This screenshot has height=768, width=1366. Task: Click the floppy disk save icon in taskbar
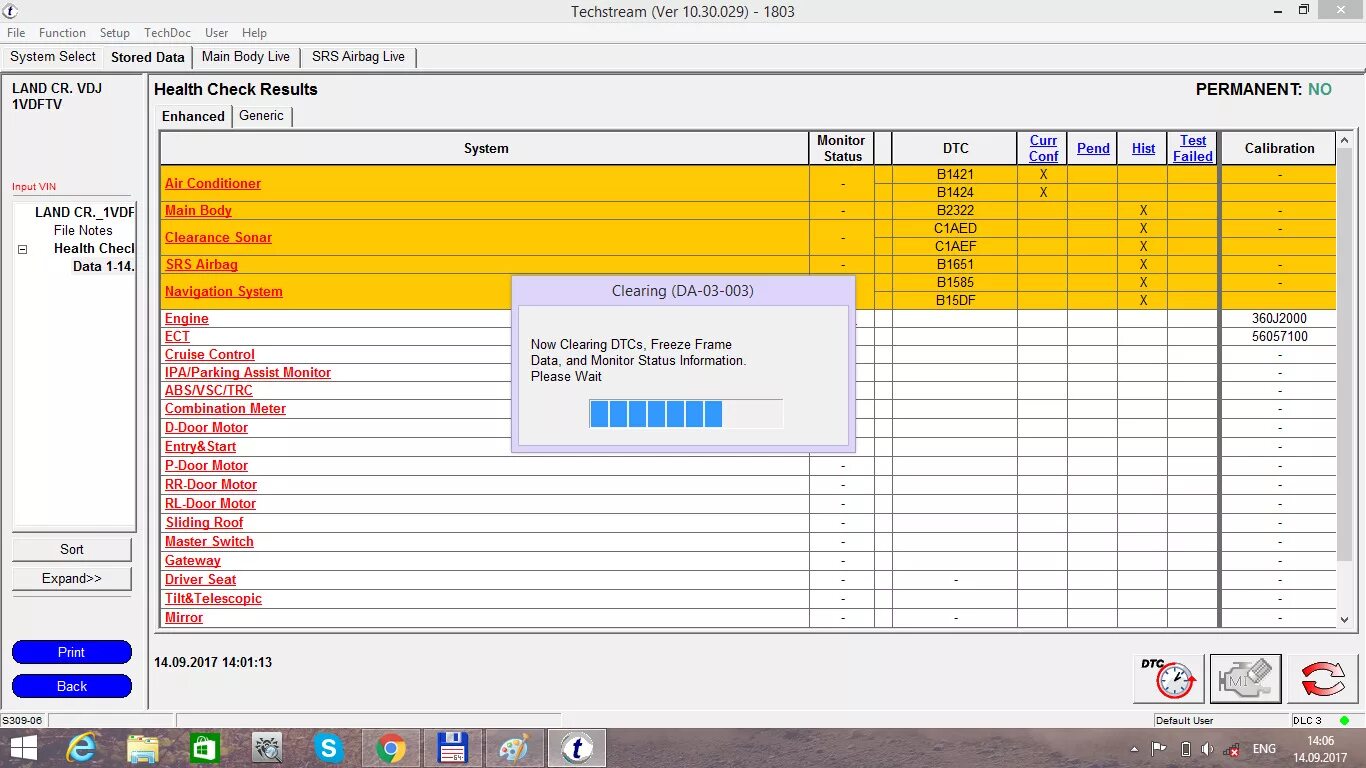pyautogui.click(x=453, y=748)
